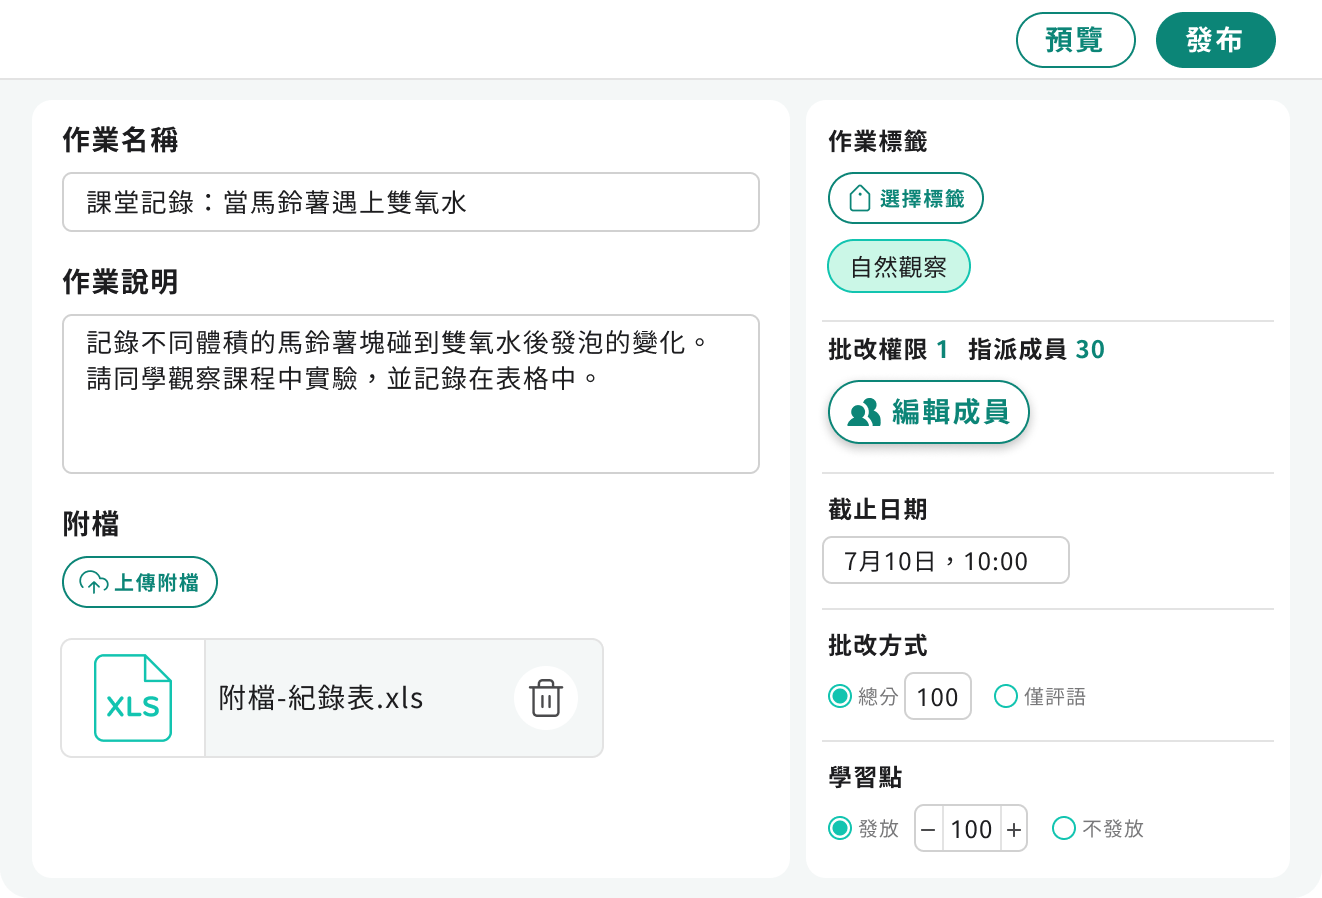The image size is (1322, 898).
Task: Click the file name 附檔-紀錄表.xls
Action: click(321, 698)
